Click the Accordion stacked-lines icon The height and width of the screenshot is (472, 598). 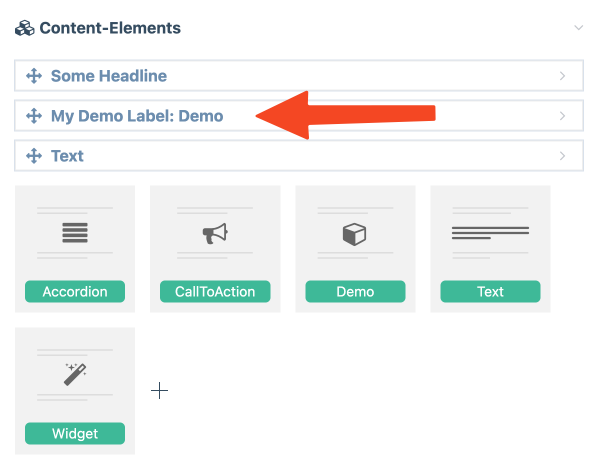pyautogui.click(x=75, y=233)
